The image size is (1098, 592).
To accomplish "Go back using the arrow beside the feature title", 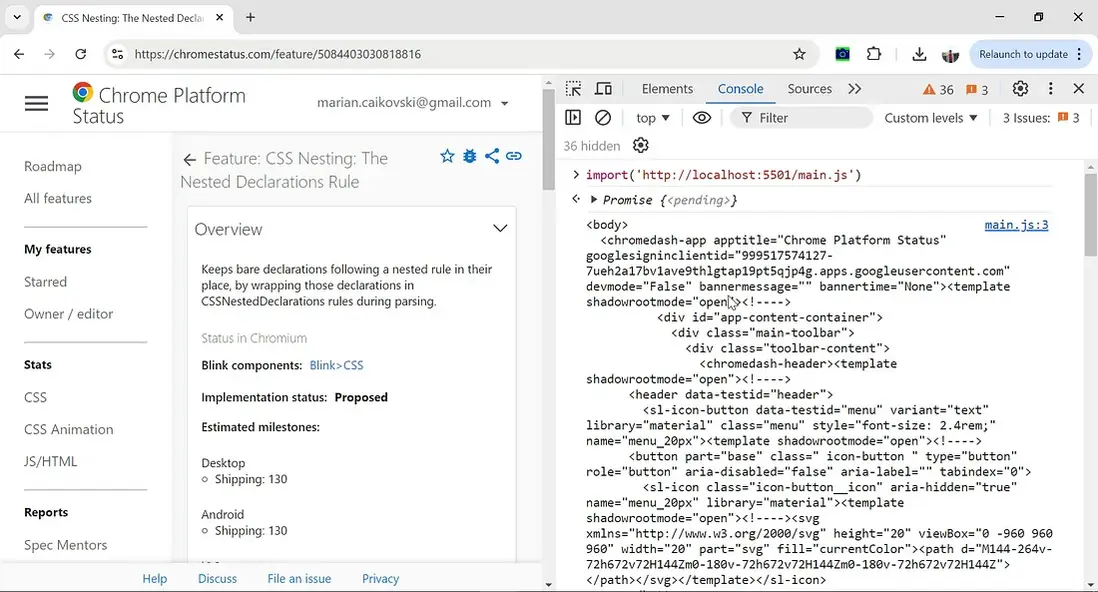I will coord(189,160).
